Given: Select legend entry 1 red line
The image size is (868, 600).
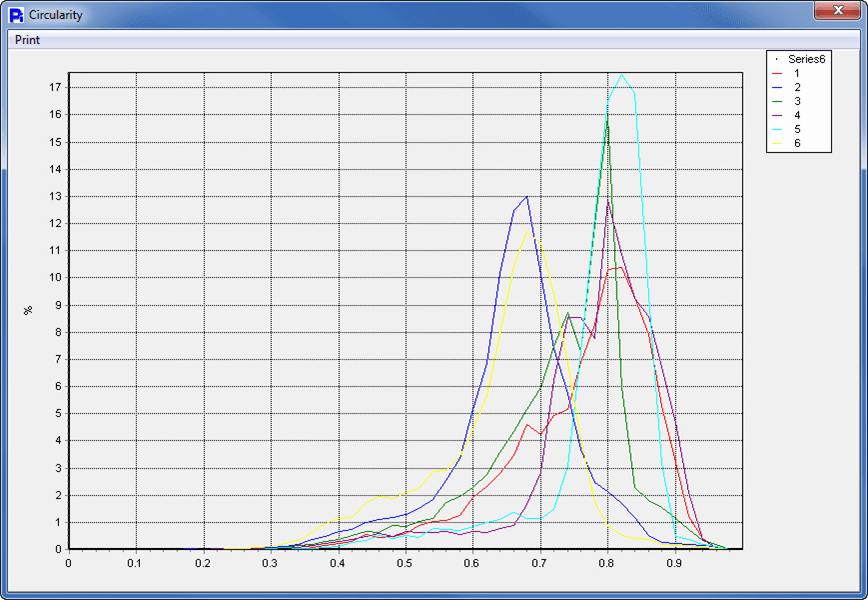Looking at the screenshot, I should (x=787, y=73).
